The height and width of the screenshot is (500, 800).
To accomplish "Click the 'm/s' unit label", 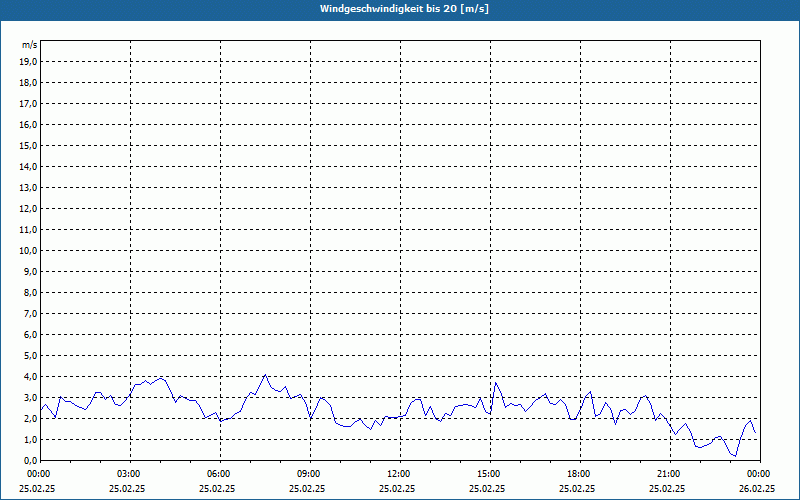I will (x=29, y=45).
